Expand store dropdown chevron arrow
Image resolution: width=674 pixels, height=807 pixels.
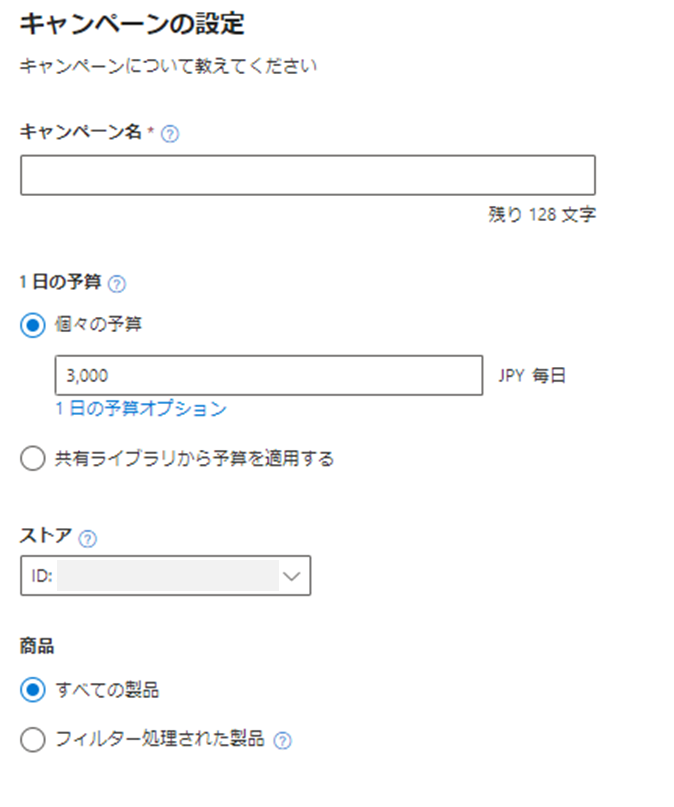click(x=292, y=576)
